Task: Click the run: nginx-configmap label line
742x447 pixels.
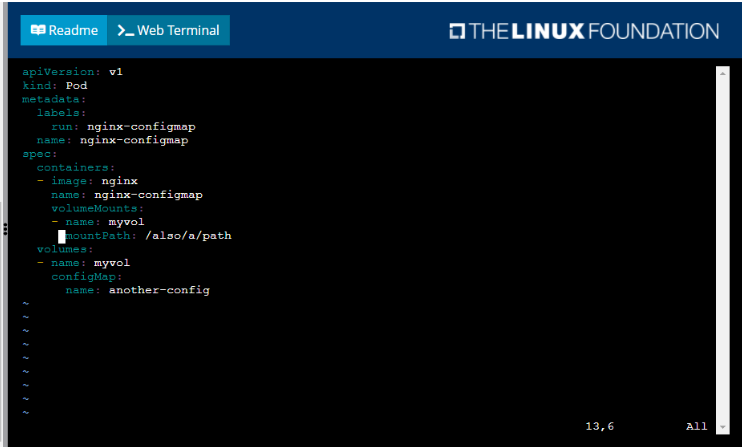Action: (124, 127)
